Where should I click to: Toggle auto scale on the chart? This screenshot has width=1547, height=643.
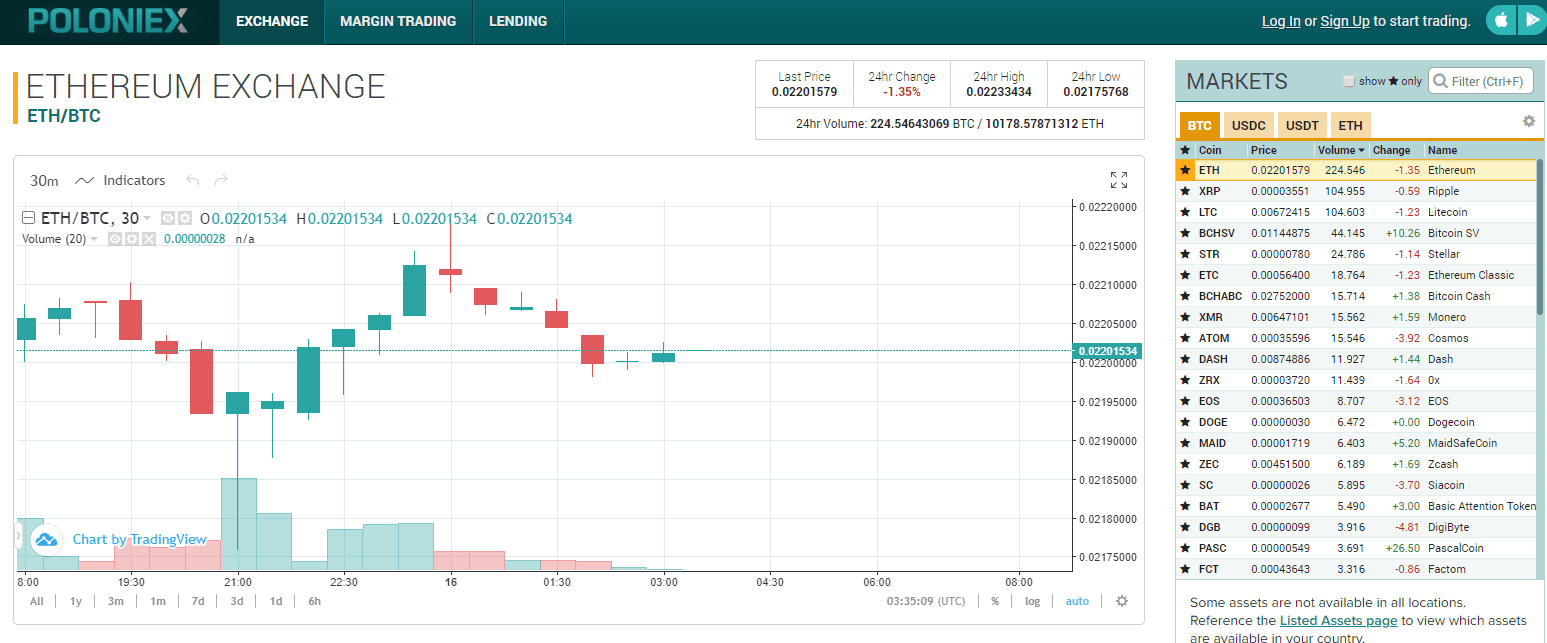[1077, 601]
